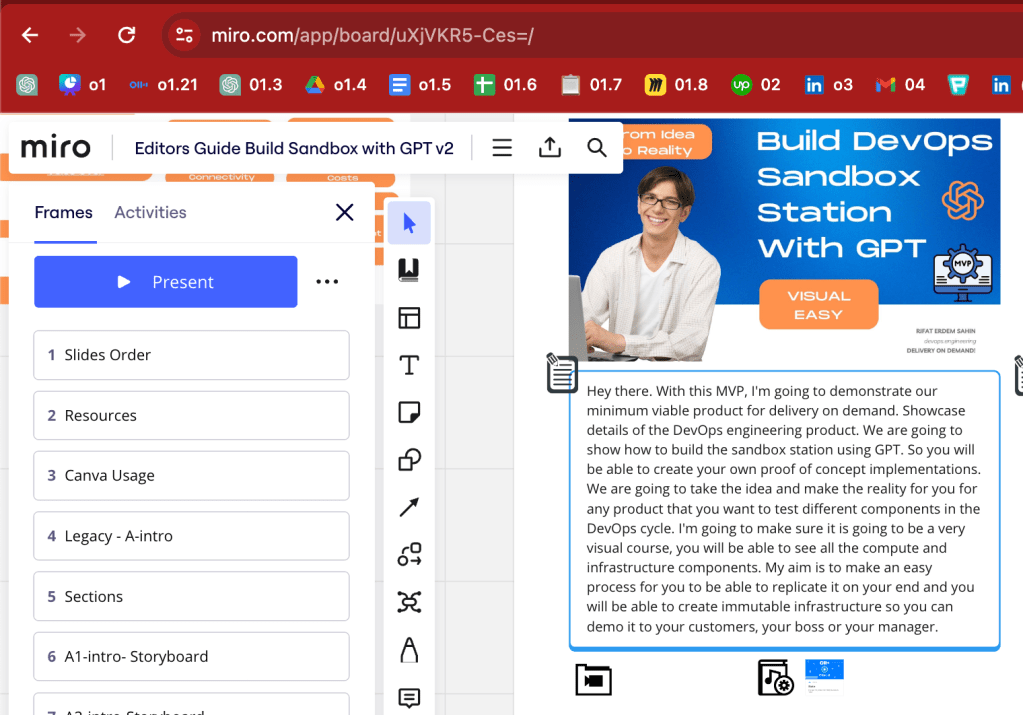Select the cursor tool in Miro toolbar

tap(409, 223)
